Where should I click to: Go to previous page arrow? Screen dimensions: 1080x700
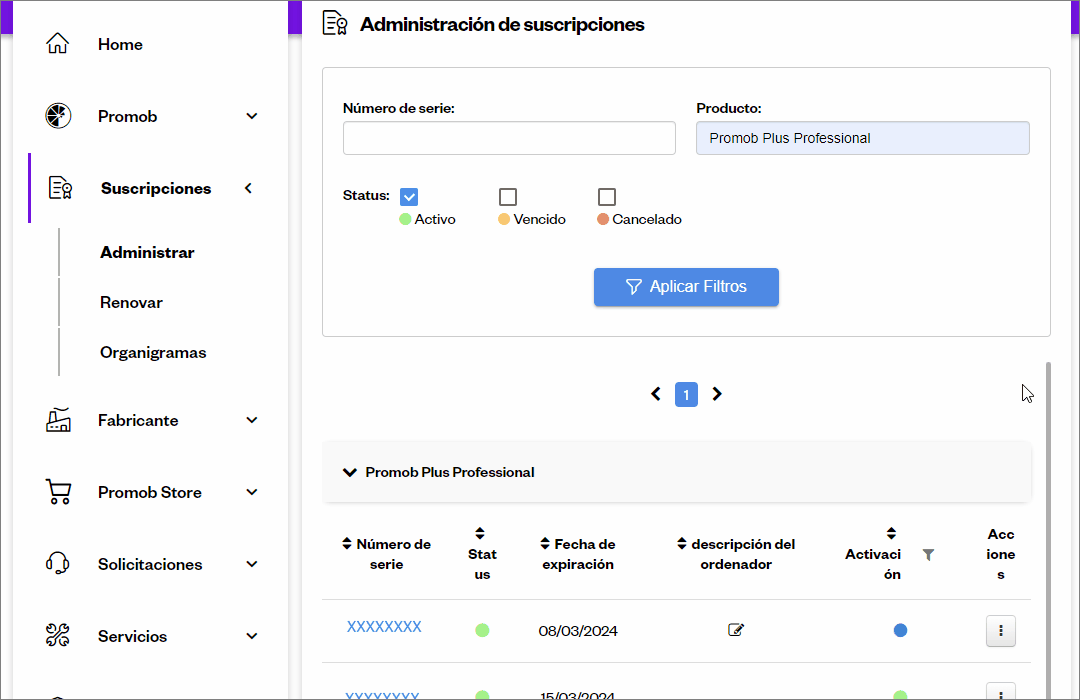pos(656,393)
